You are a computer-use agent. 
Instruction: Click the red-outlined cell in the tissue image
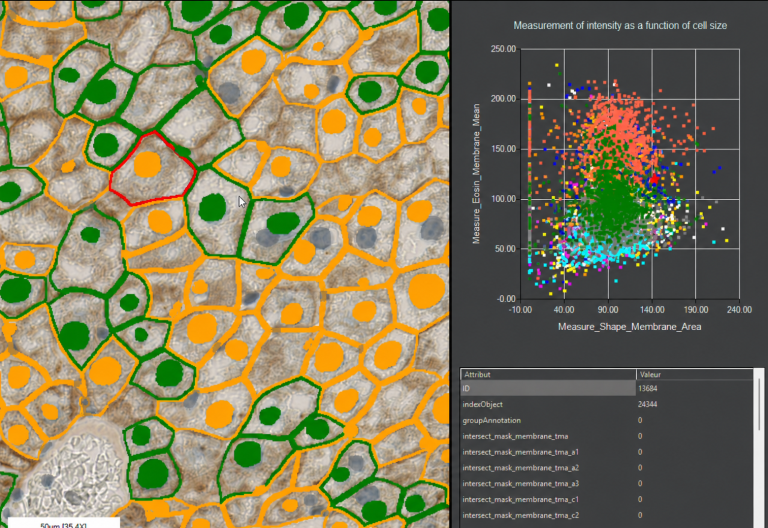pos(153,169)
